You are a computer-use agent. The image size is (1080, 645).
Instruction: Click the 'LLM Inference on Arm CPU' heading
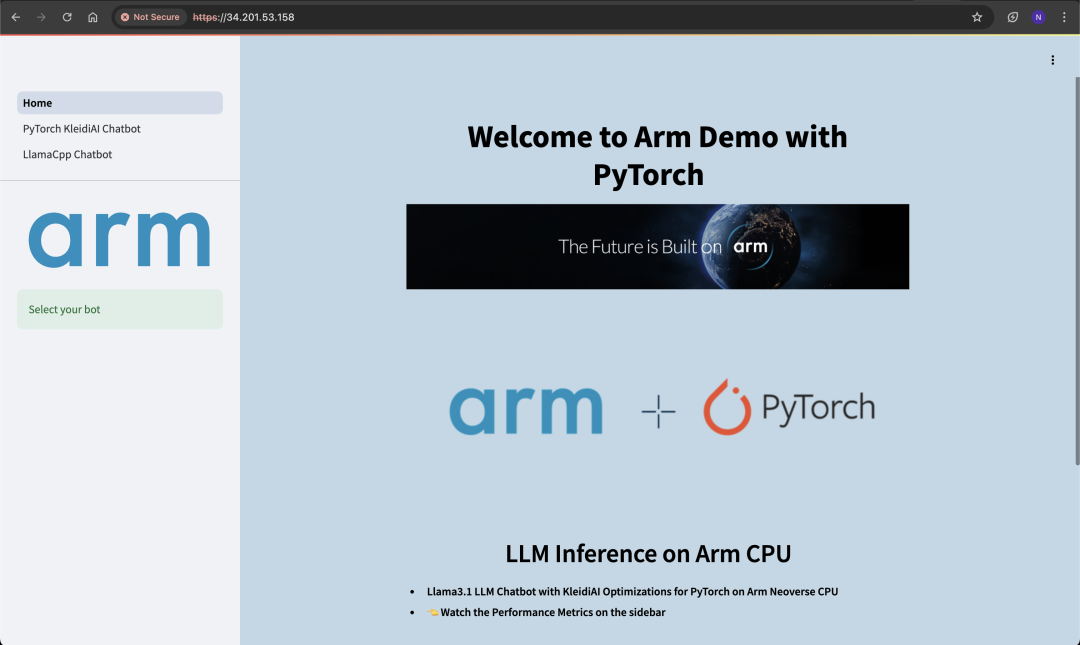648,553
